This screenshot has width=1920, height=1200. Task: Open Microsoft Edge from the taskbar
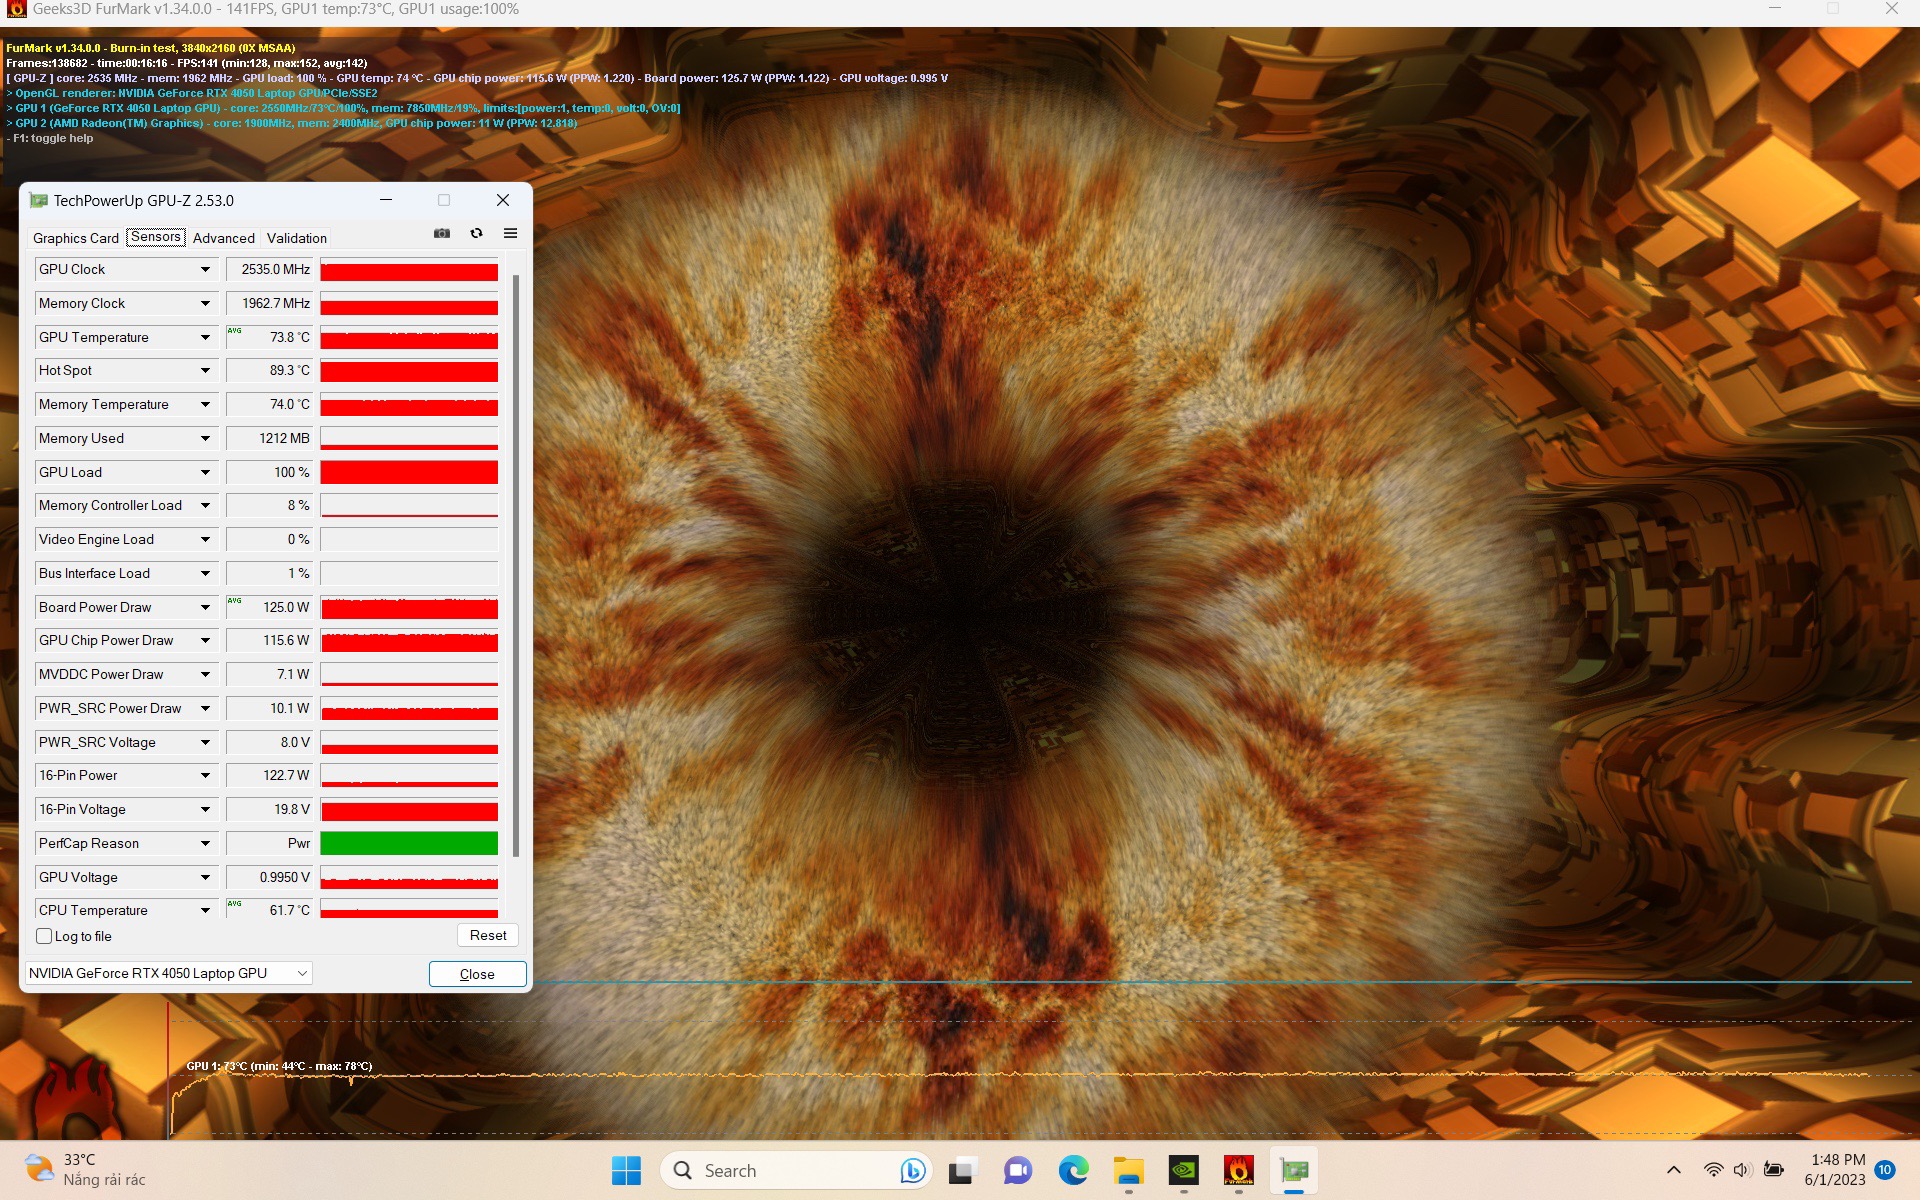coord(1073,1170)
